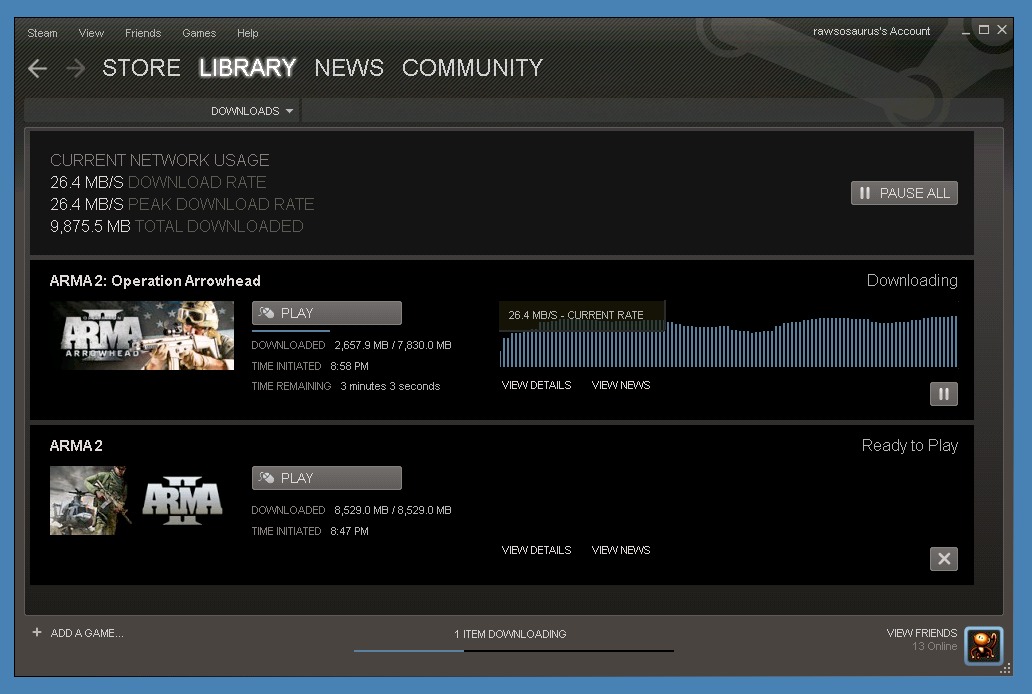Viewport: 1032px width, 694px height.
Task: Click the 8:58 PM time initiated value
Action: [x=349, y=366]
